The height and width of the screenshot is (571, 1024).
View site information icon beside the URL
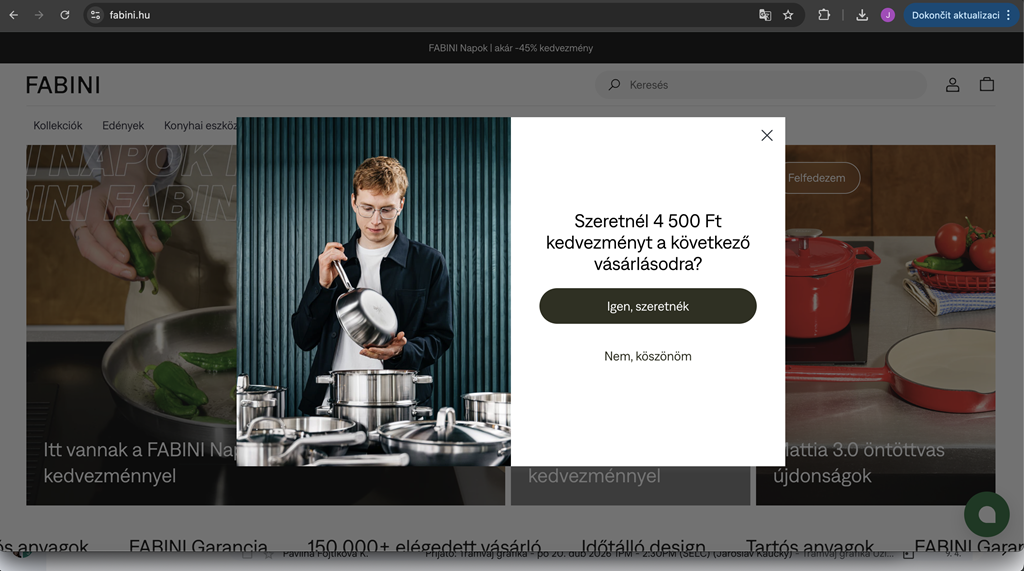[95, 15]
